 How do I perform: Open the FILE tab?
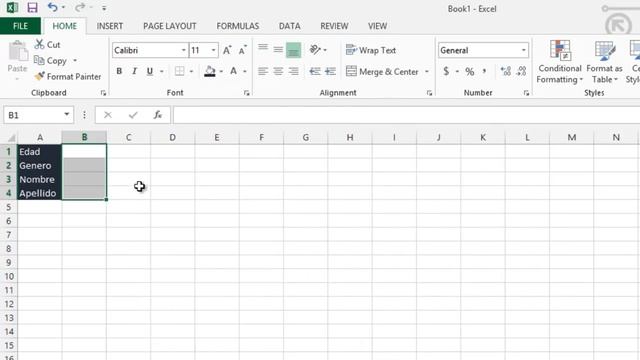click(20, 26)
